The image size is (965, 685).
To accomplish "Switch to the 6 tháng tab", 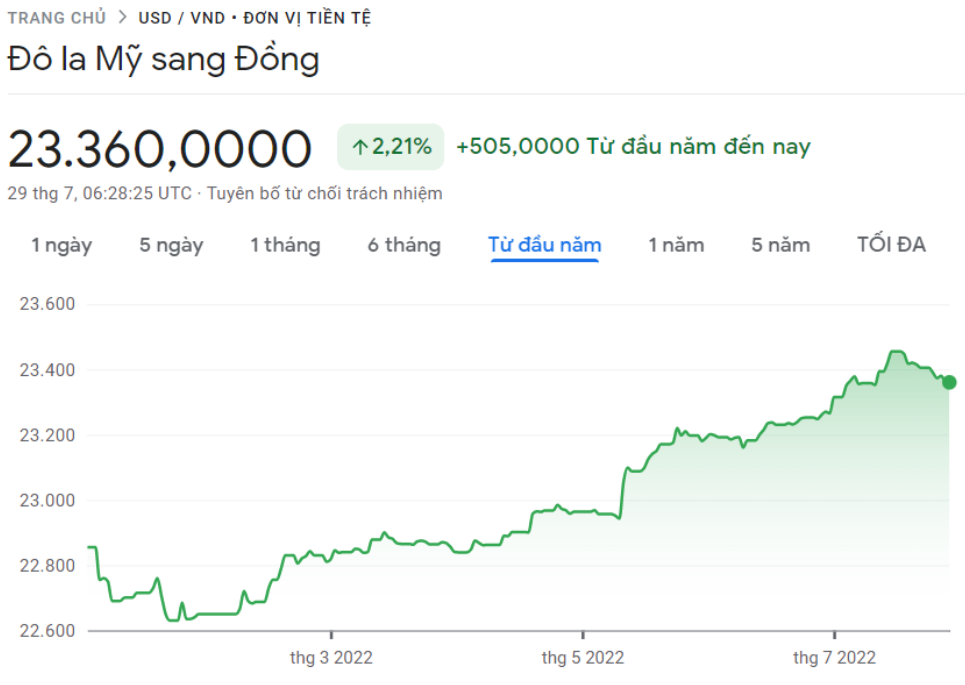I will (x=404, y=245).
